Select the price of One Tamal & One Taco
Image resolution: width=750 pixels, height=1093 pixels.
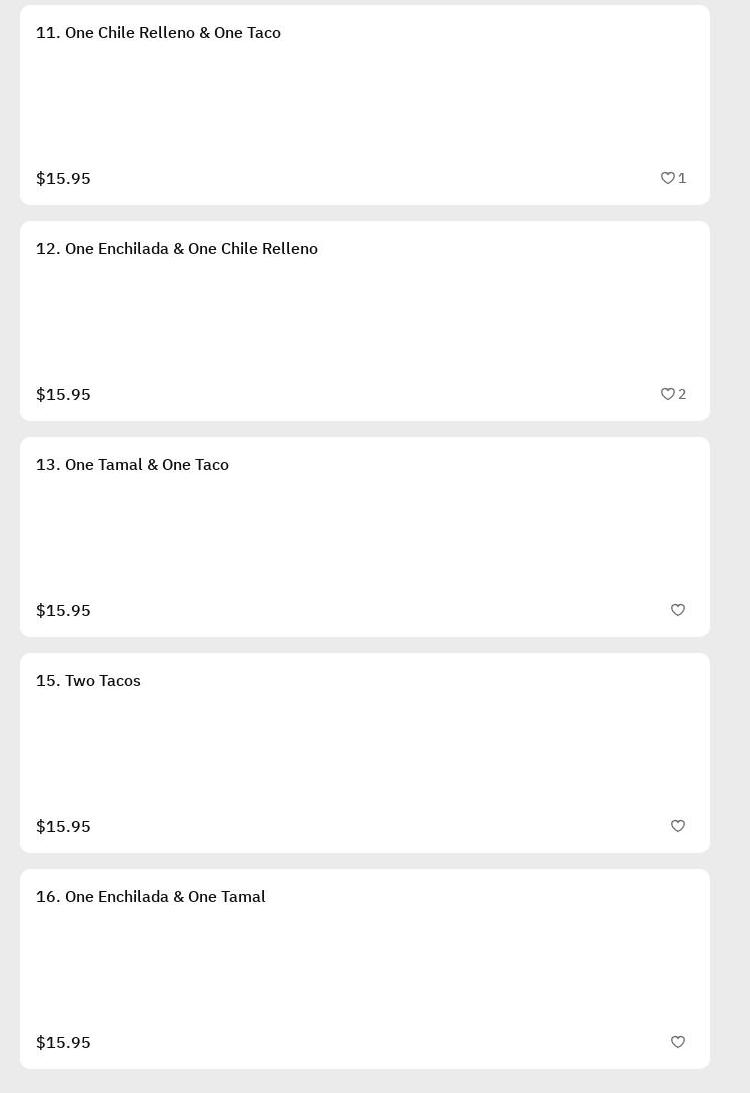(63, 611)
